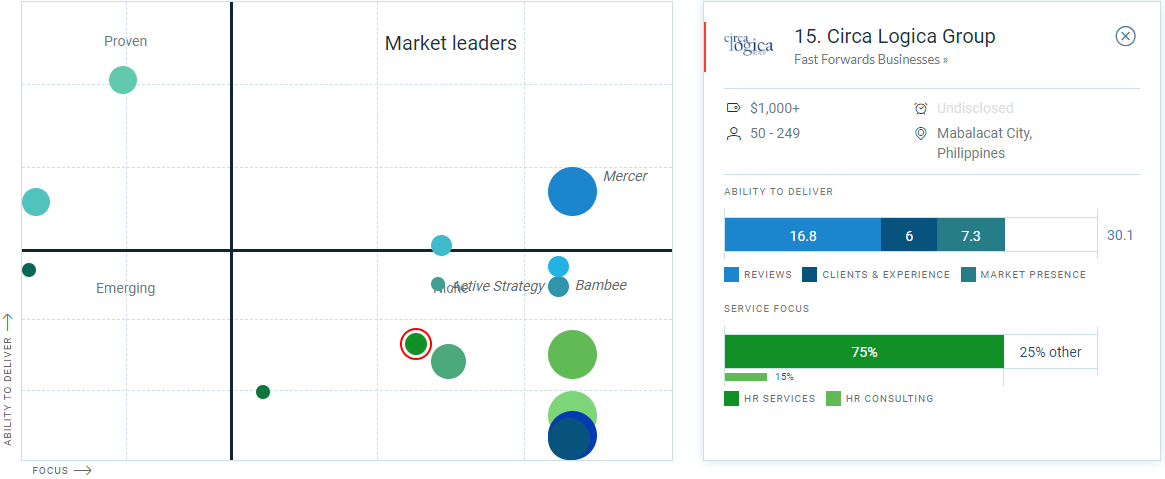The width and height of the screenshot is (1165, 479).
Task: Click the 15% HR Consulting bar
Action: click(745, 377)
